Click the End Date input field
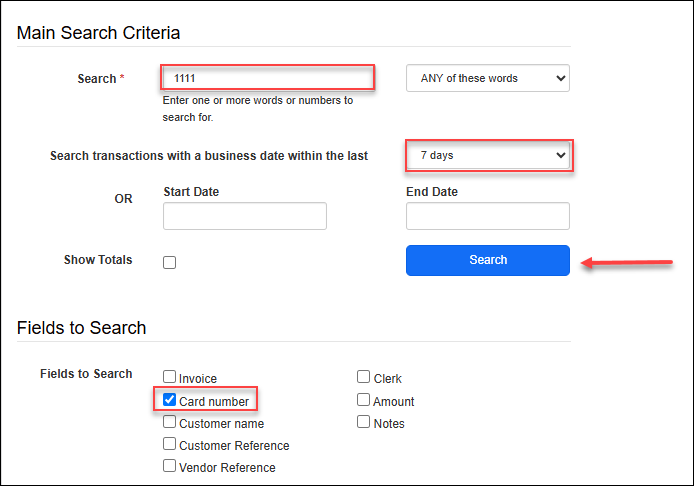The height and width of the screenshot is (486, 694). (x=487, y=216)
